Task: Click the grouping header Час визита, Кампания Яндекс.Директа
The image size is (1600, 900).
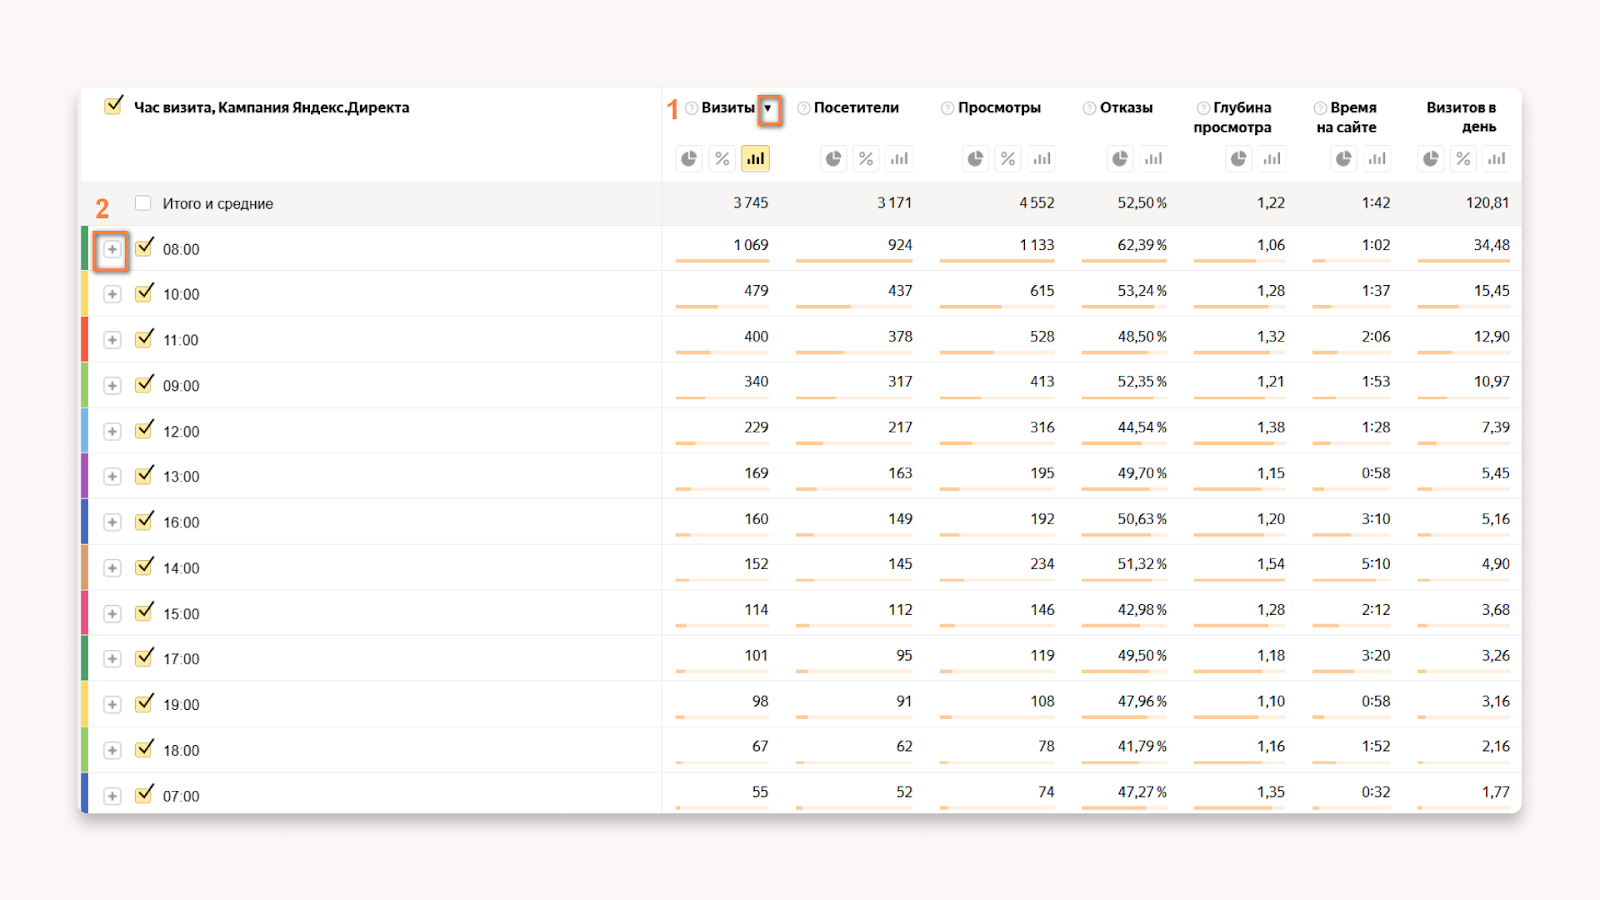Action: [272, 108]
